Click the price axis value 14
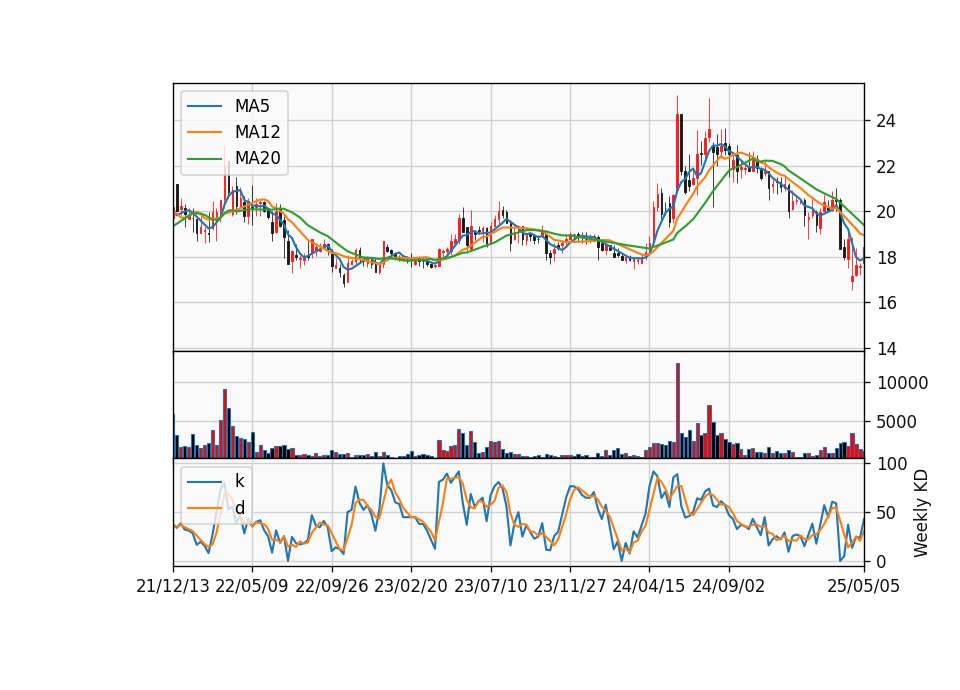Viewport: 960px width, 690px height. [885, 349]
